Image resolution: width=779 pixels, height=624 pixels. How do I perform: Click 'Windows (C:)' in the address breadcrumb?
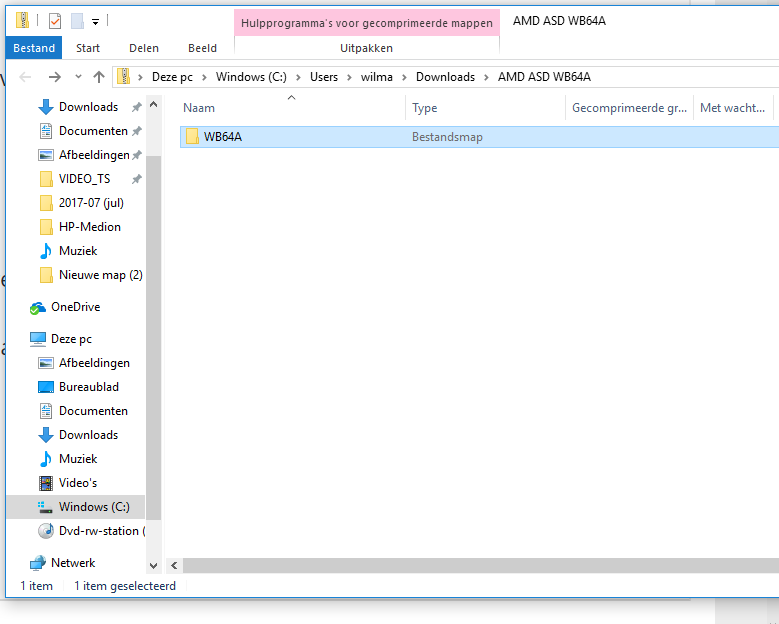(x=251, y=77)
